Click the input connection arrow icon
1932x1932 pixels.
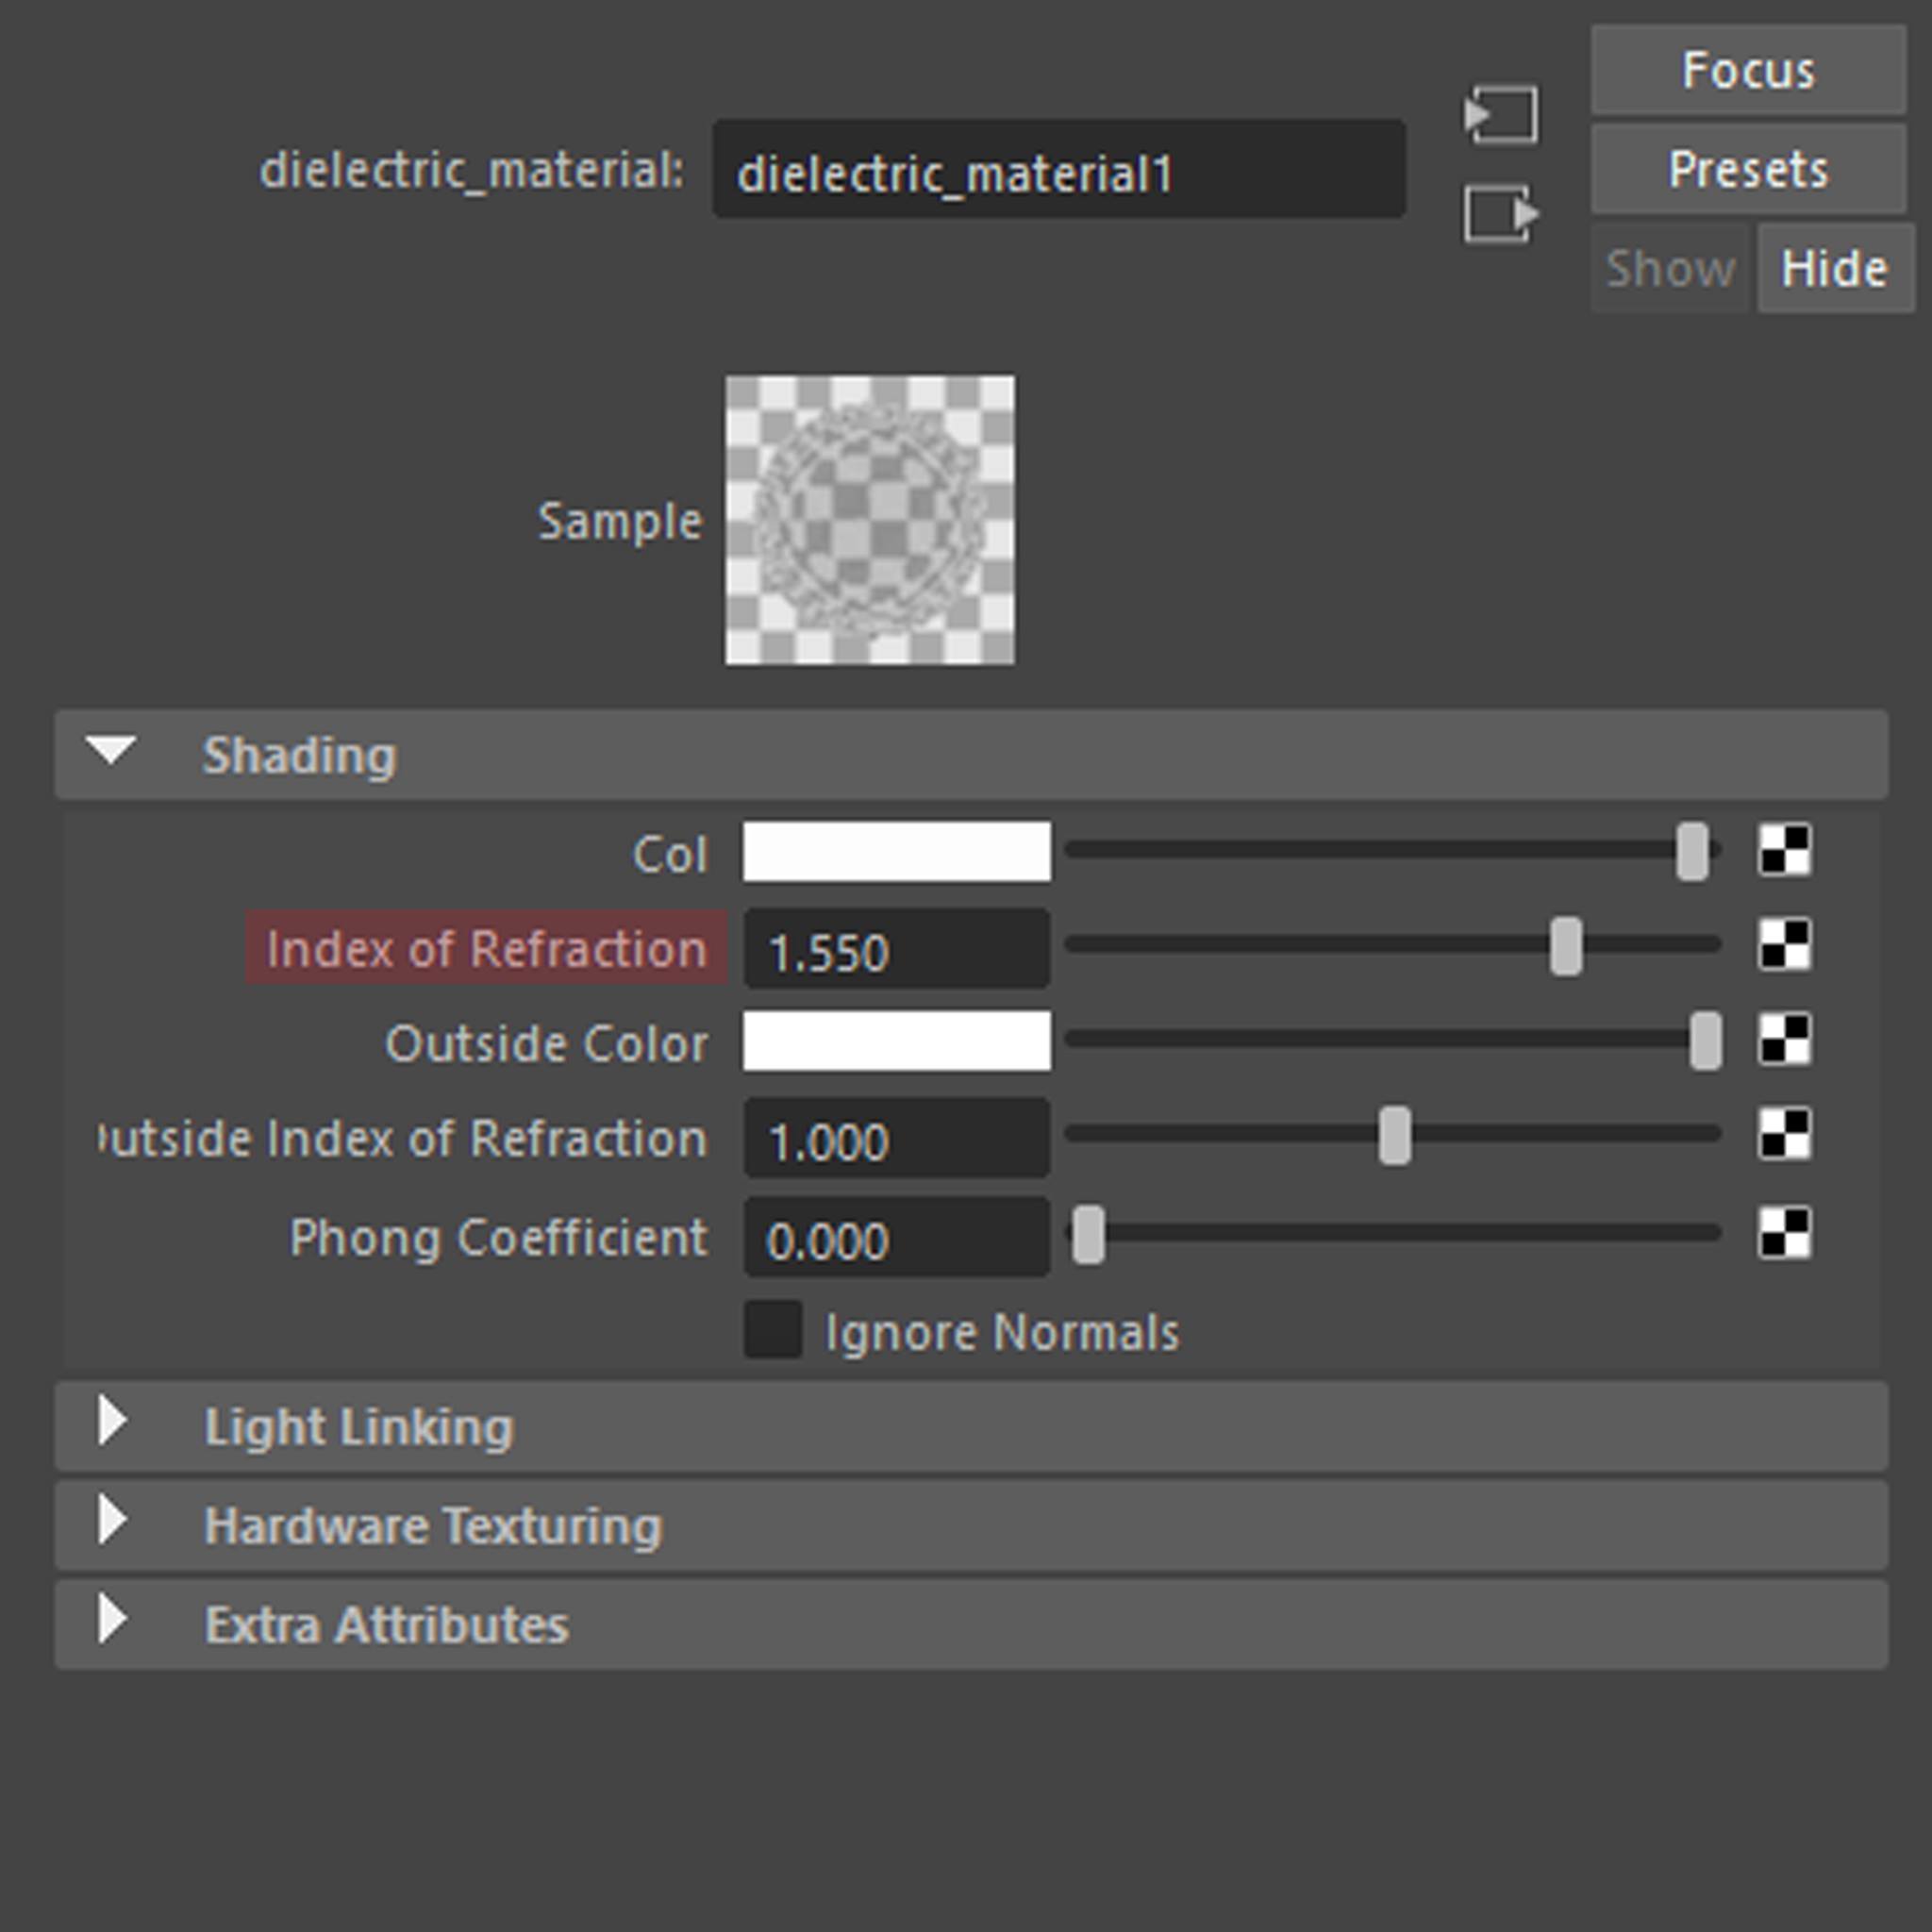click(x=1501, y=115)
